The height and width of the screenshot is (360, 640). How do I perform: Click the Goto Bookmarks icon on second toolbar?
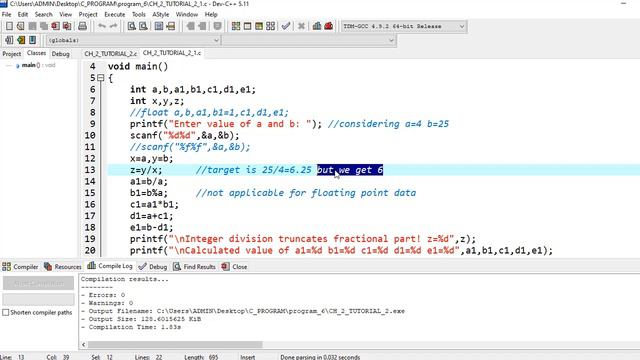point(32,40)
